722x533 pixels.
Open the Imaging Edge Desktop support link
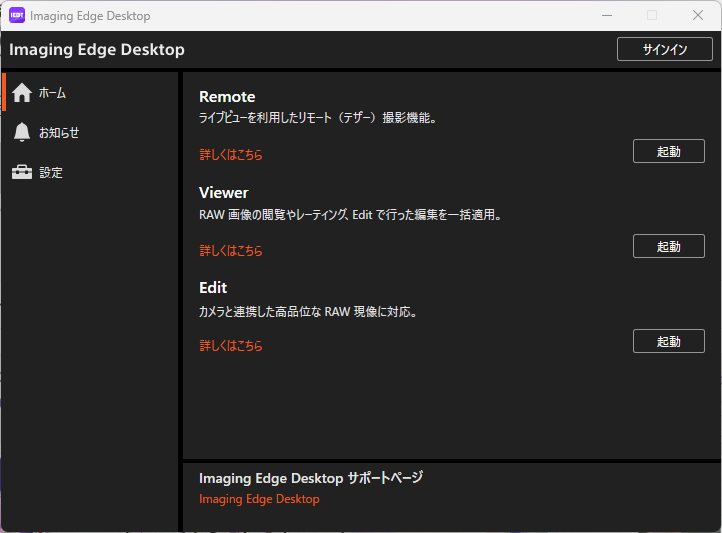point(259,499)
